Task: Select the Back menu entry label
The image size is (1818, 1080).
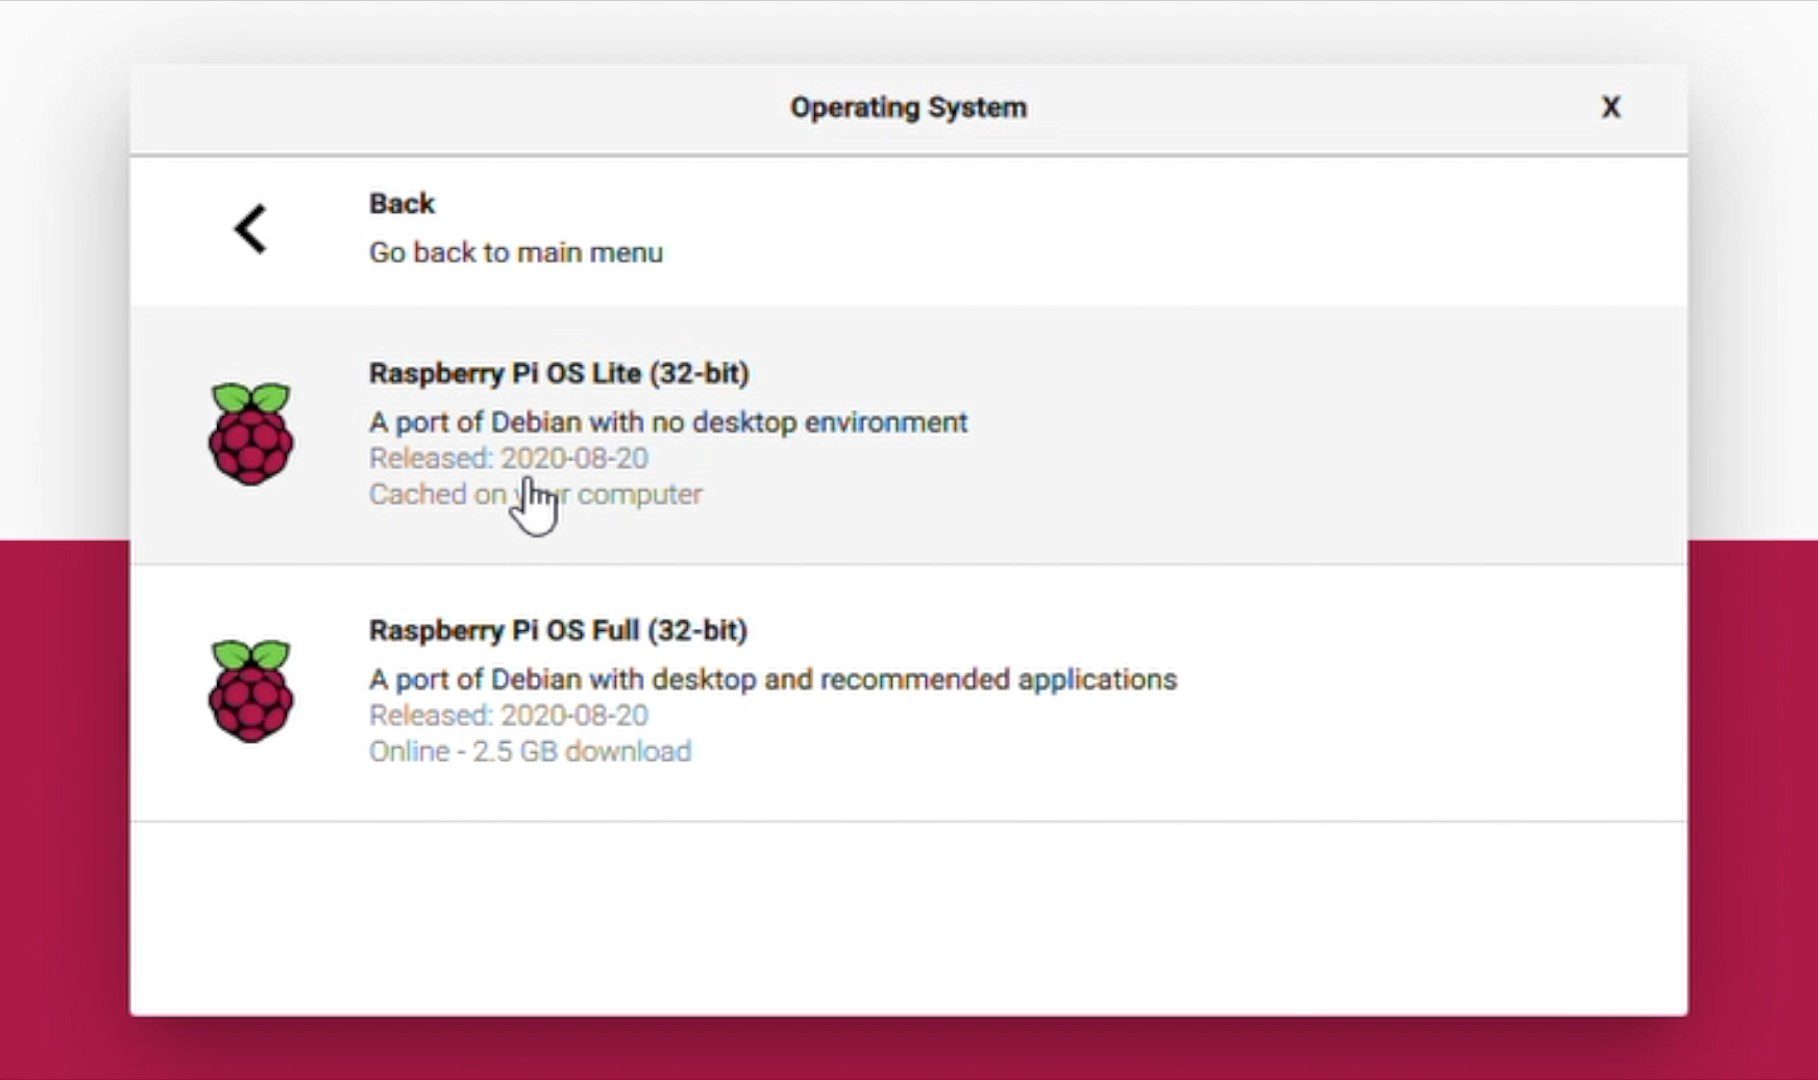Action: tap(402, 203)
